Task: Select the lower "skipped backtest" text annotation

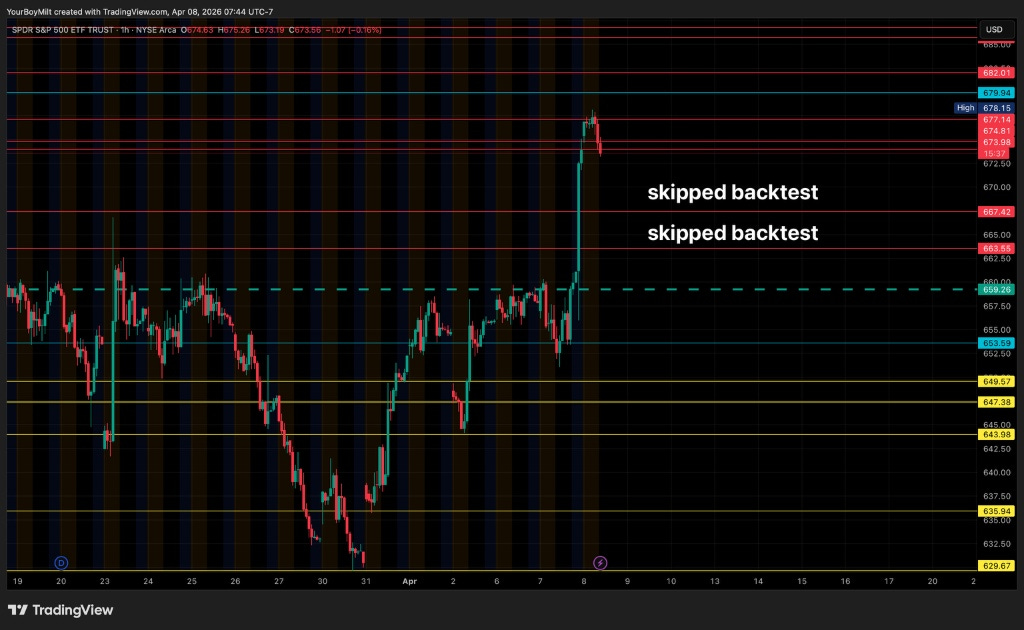Action: point(732,233)
